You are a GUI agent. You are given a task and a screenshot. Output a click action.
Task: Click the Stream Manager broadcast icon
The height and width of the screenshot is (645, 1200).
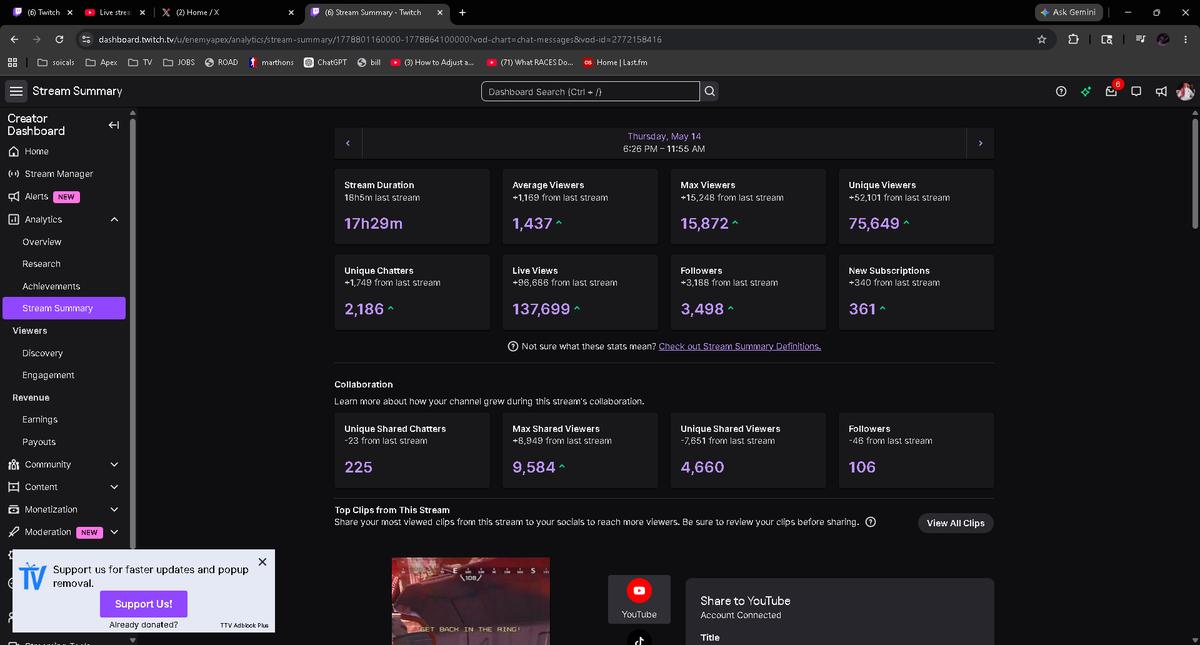[14, 174]
